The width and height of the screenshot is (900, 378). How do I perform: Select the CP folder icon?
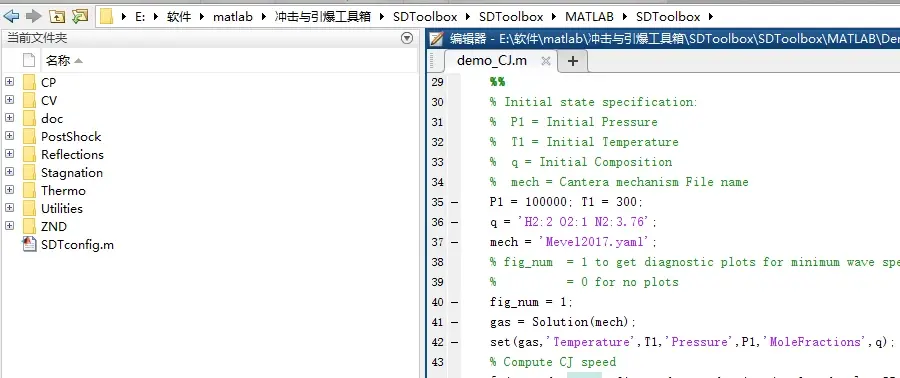[x=29, y=82]
